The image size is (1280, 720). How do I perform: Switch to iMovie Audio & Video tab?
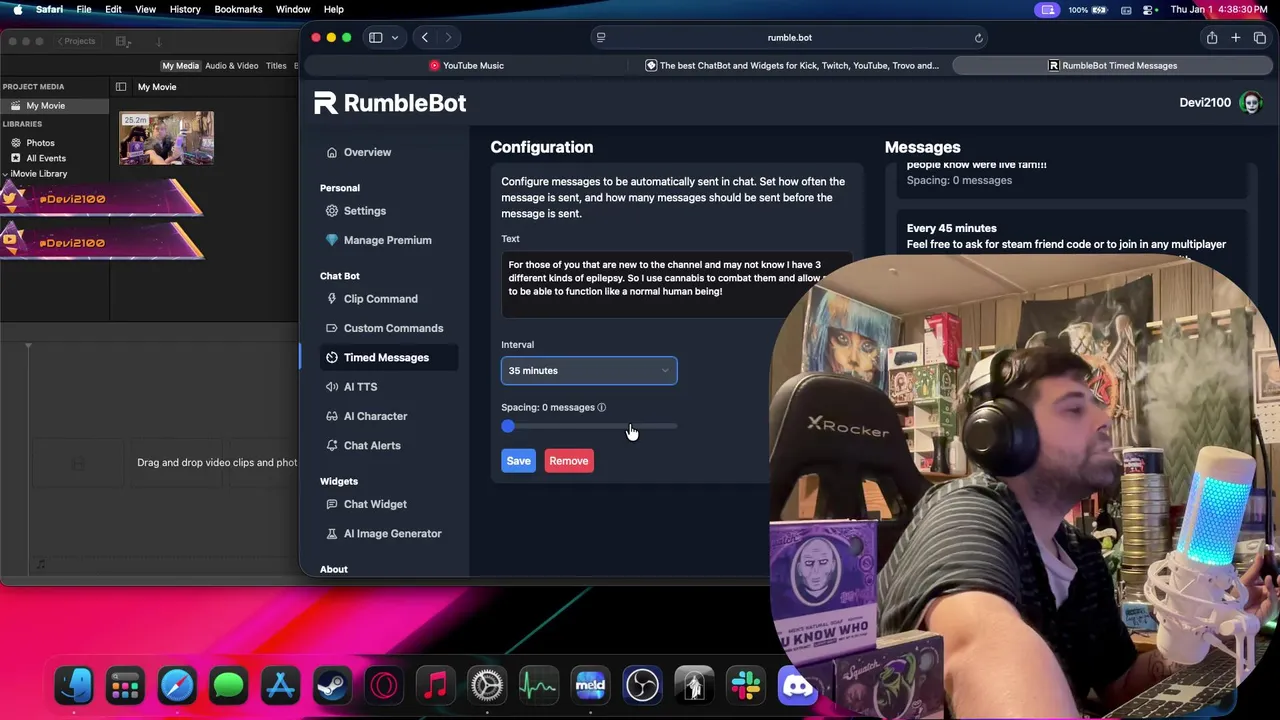point(232,66)
